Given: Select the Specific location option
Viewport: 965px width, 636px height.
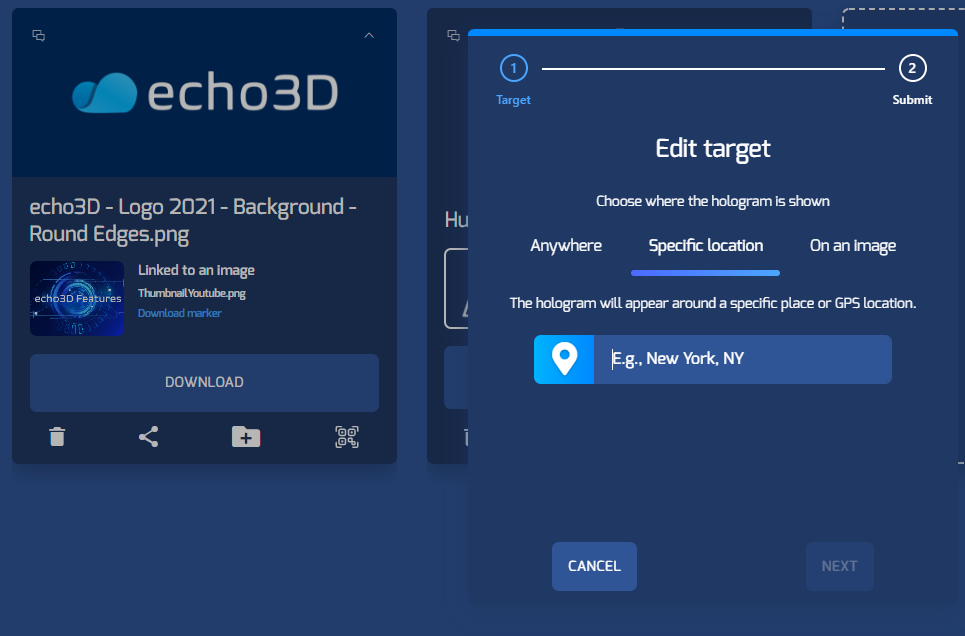Looking at the screenshot, I should [705, 245].
